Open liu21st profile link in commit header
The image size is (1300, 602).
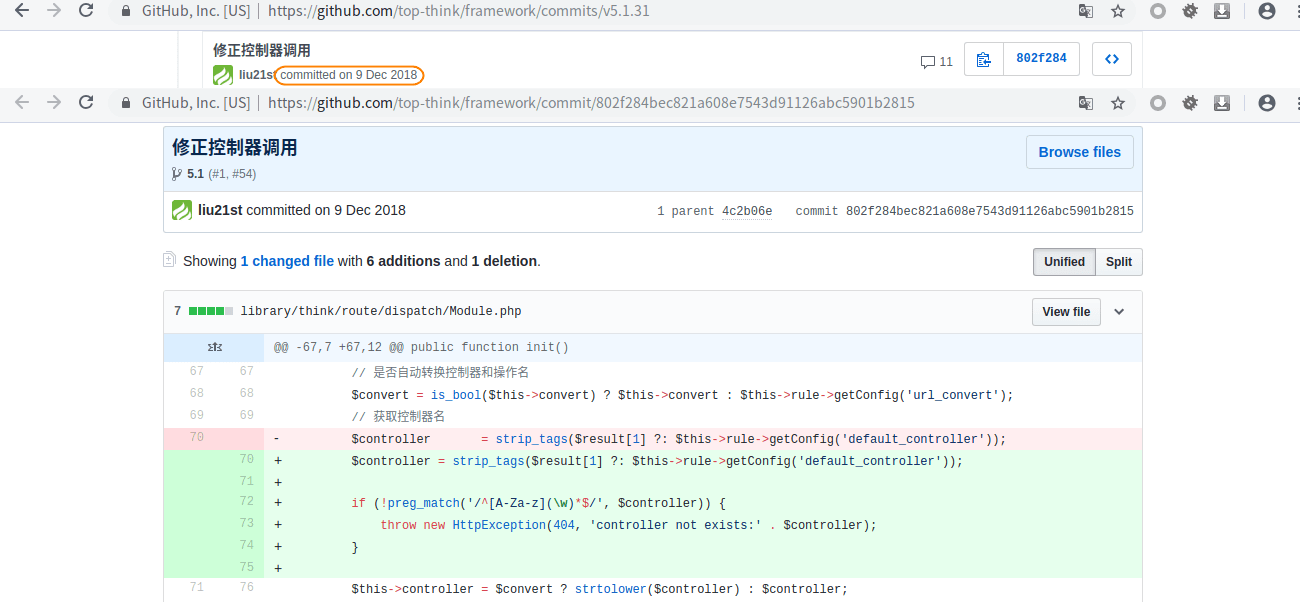point(220,210)
